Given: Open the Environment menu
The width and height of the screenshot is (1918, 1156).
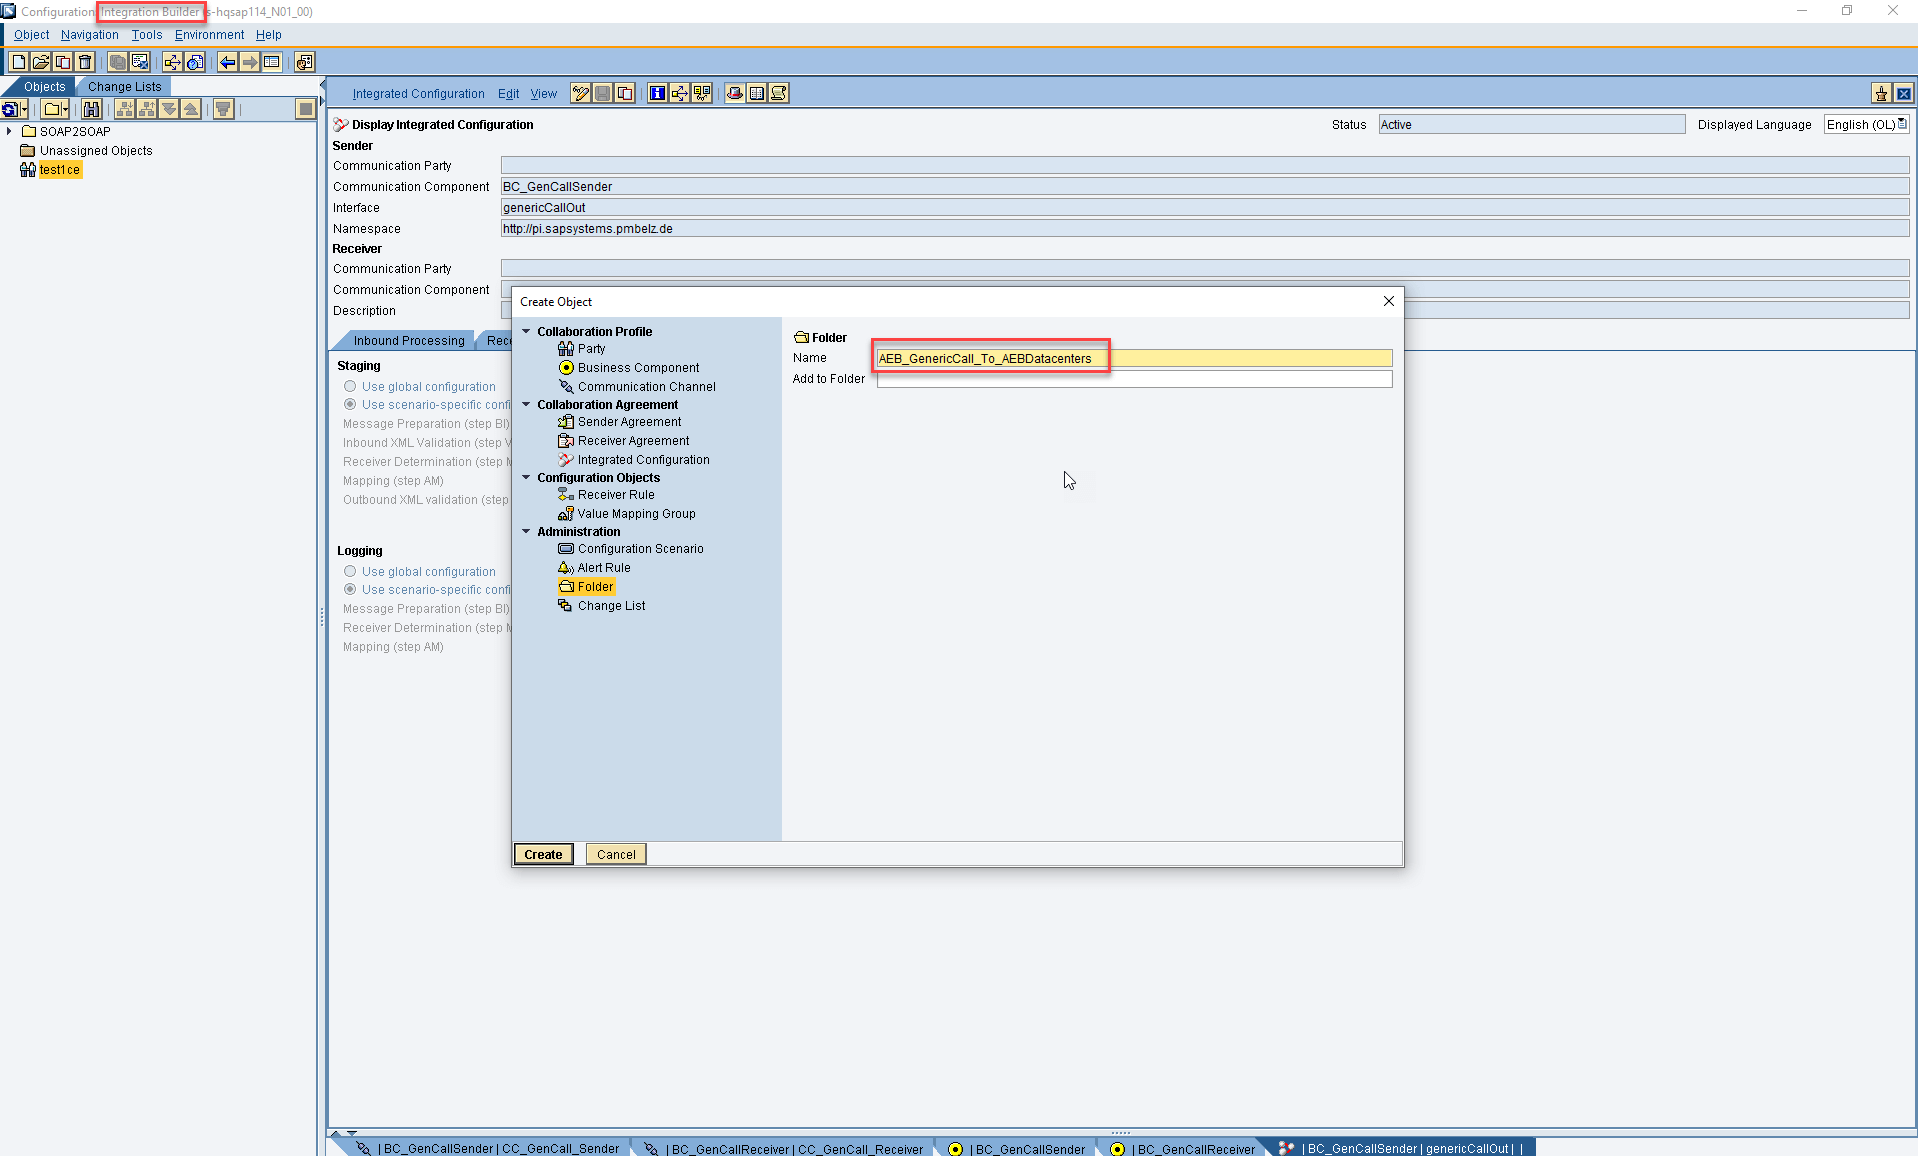Looking at the screenshot, I should coord(209,34).
